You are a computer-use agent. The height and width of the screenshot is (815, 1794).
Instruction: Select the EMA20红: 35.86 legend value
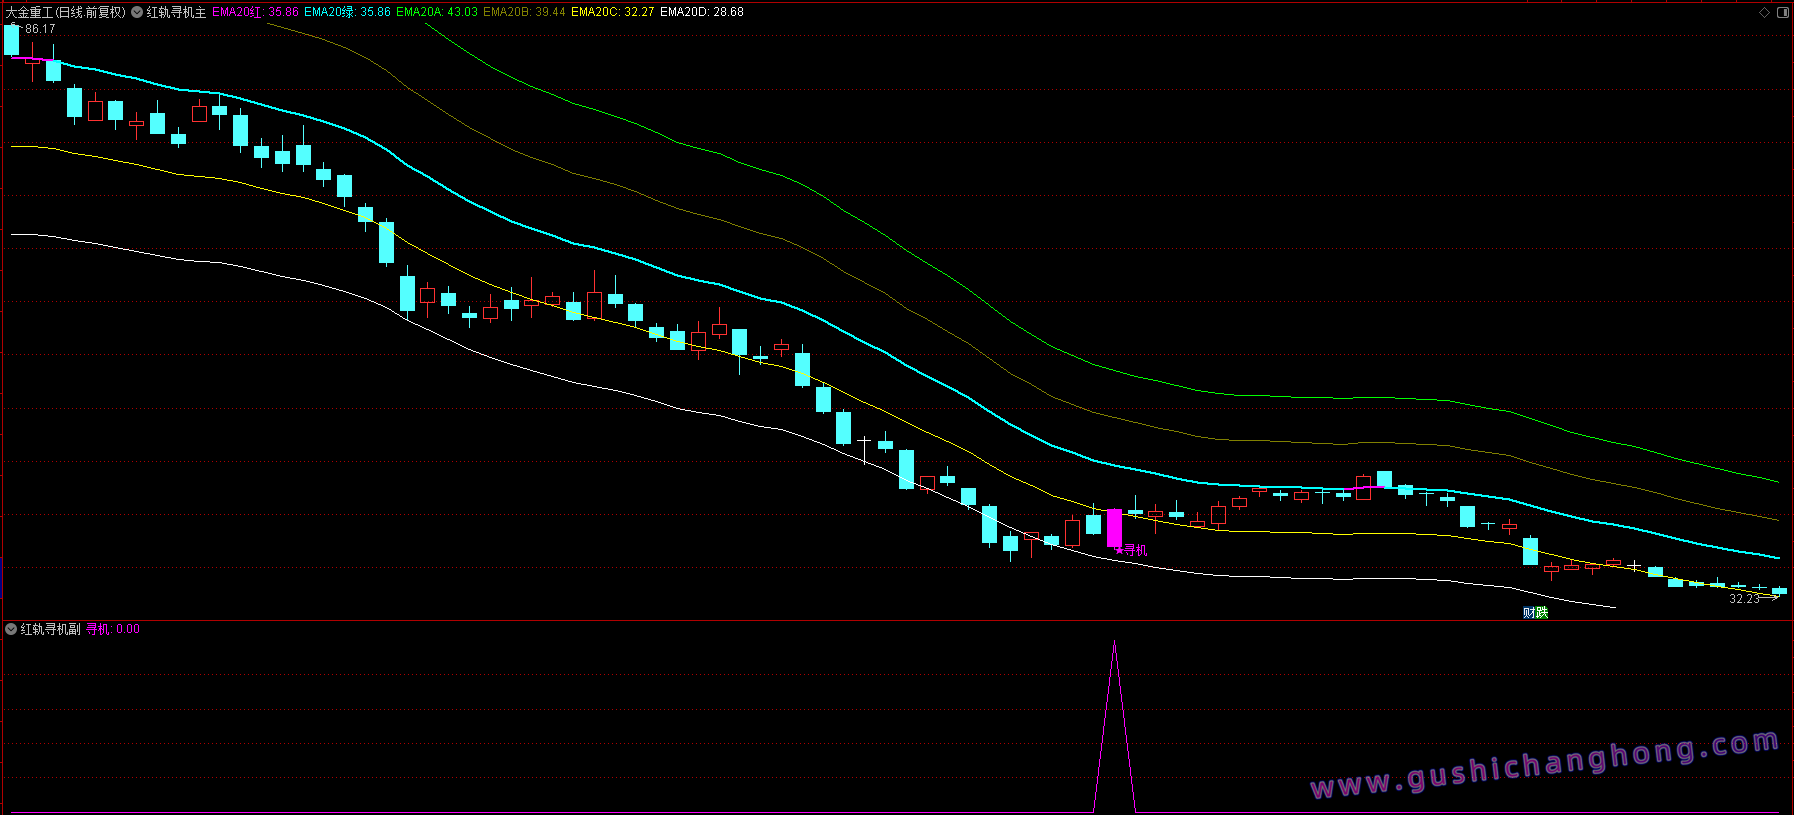255,12
